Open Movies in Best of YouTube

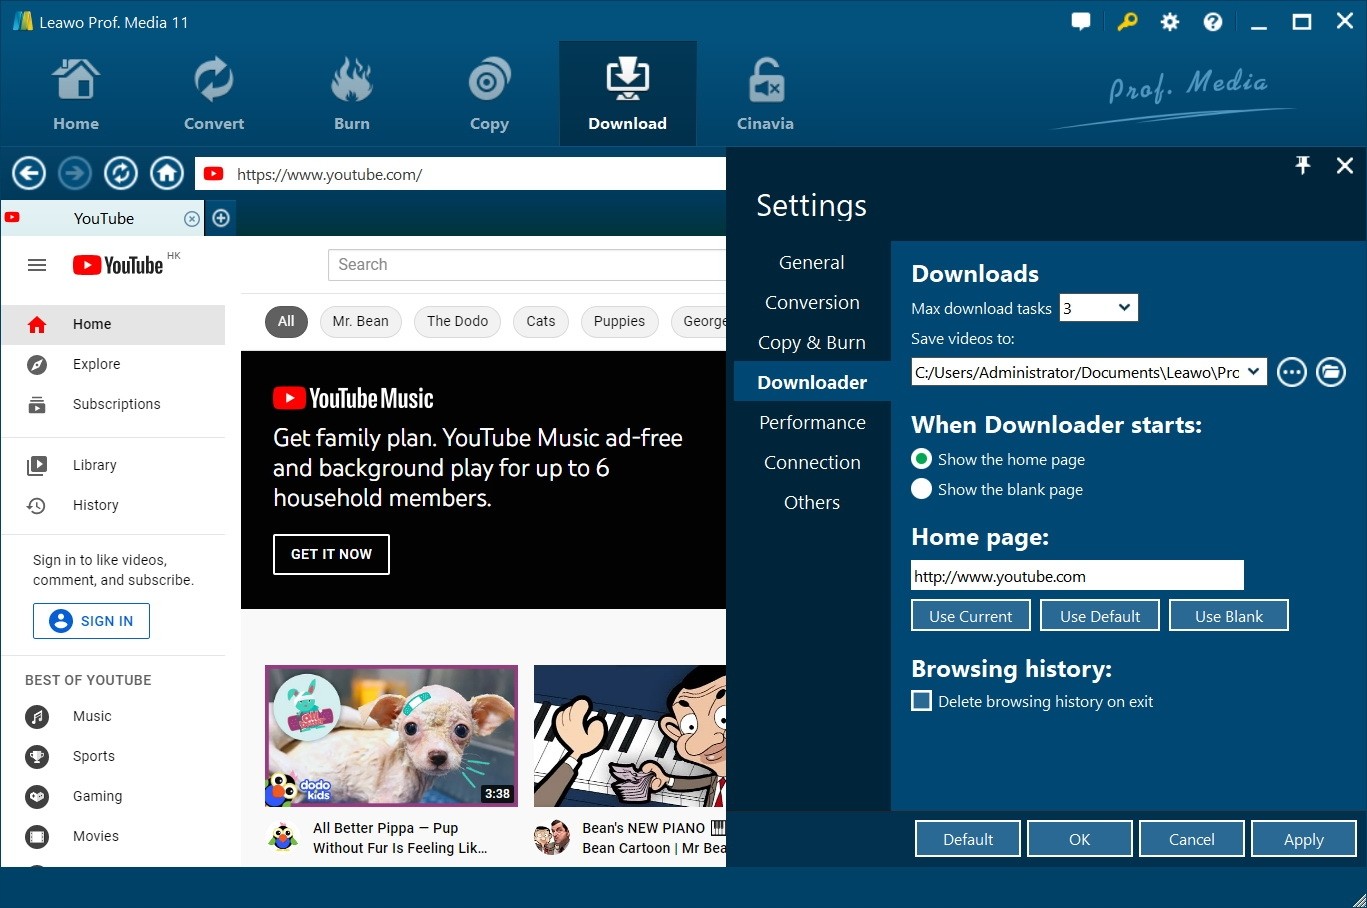pyautogui.click(x=113, y=836)
